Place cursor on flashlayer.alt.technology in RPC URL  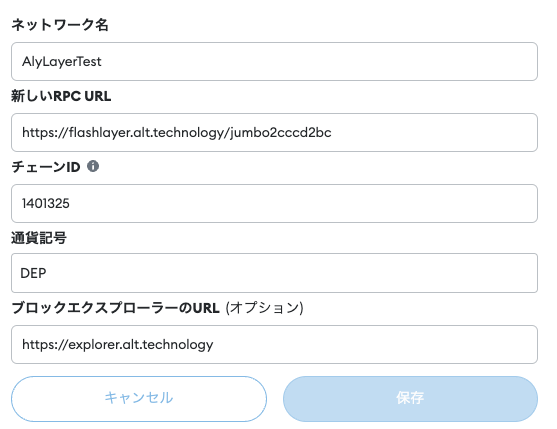pyautogui.click(x=147, y=132)
